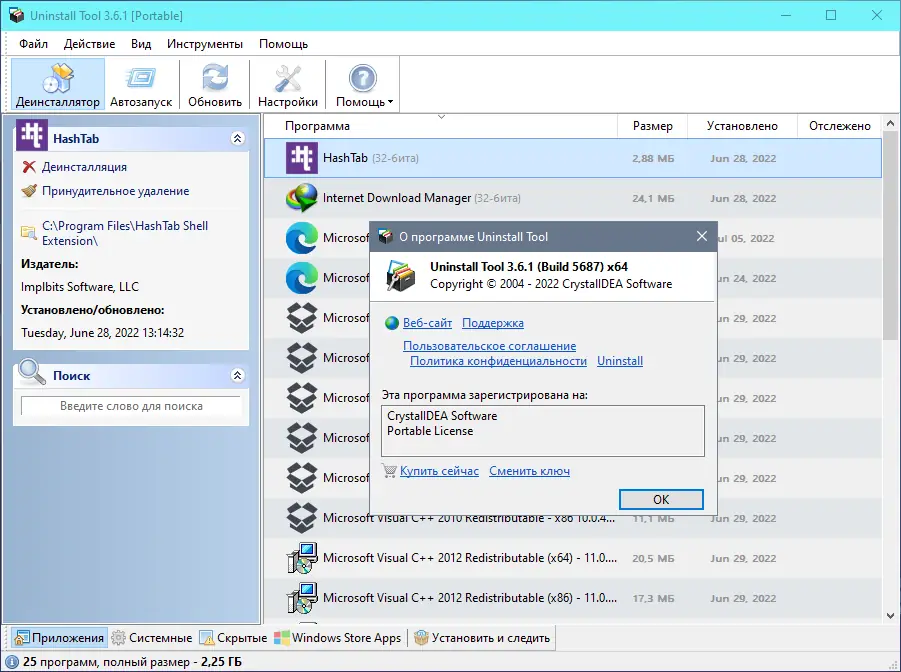Image resolution: width=901 pixels, height=672 pixels.
Task: Open the HashTab Shell Extension folder path
Action: (125, 233)
